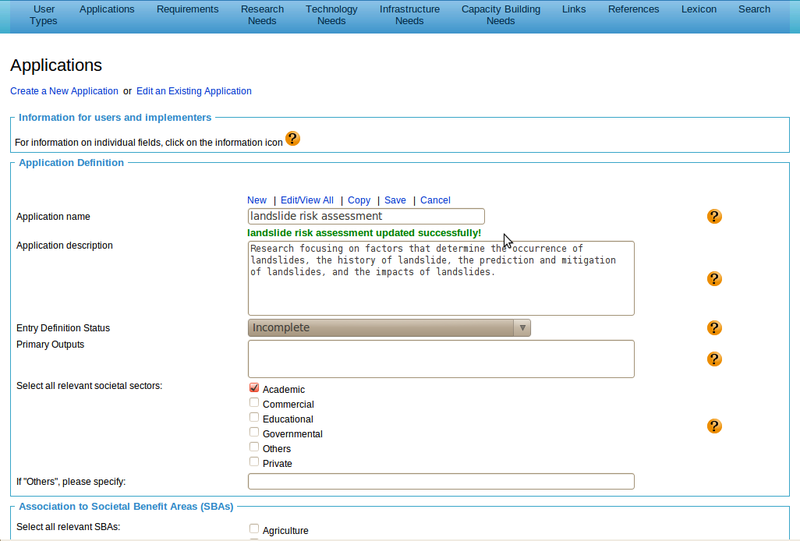Click Create a New Application link

[64, 91]
